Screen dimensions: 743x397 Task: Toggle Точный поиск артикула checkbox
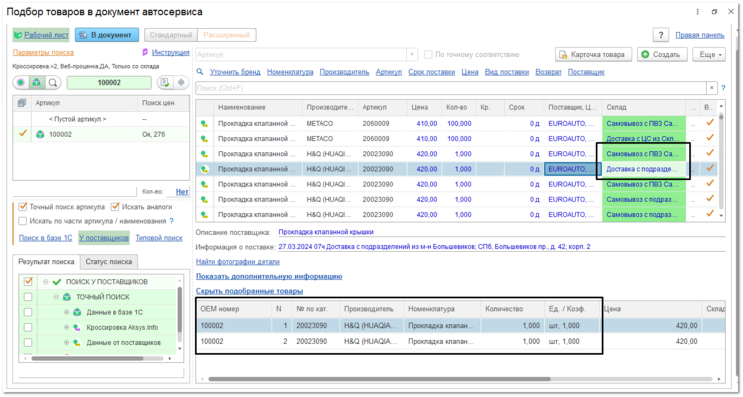click(x=22, y=207)
